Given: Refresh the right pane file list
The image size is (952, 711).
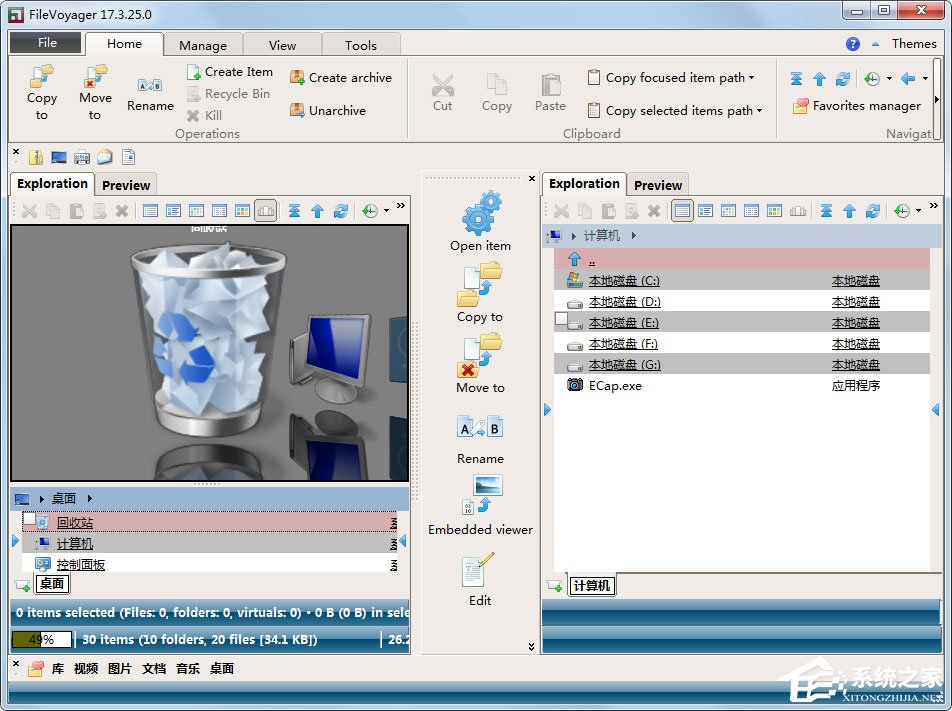Looking at the screenshot, I should tap(873, 211).
